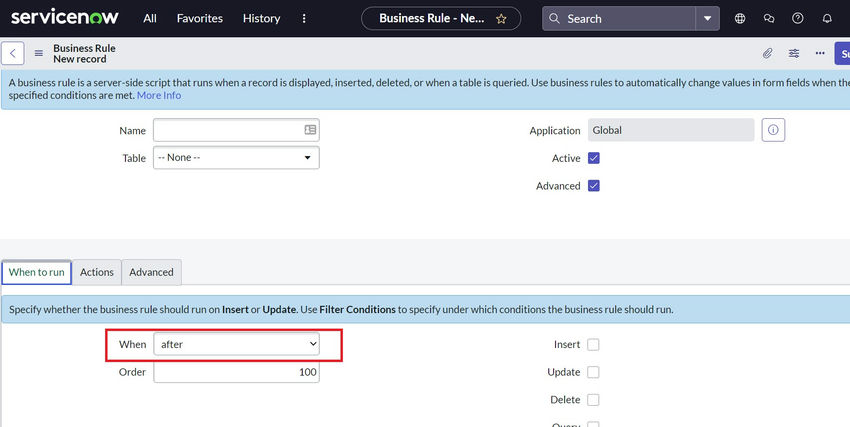Expand the search options dropdown arrow
This screenshot has width=850, height=427.
(709, 18)
